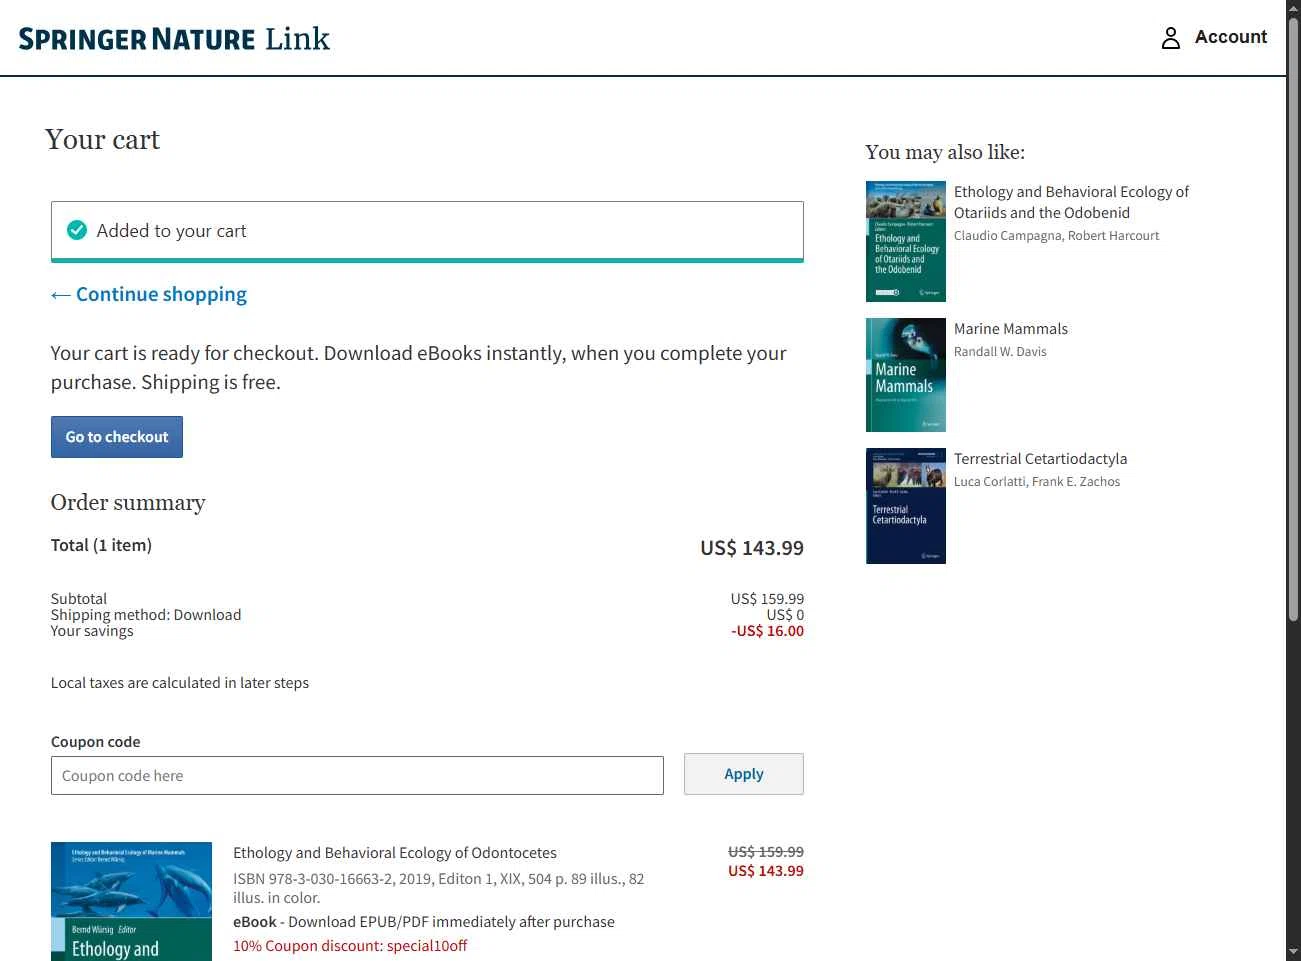
Task: Select authors Luca Corlatti, Frank E. Zachos
Action: point(1037,482)
